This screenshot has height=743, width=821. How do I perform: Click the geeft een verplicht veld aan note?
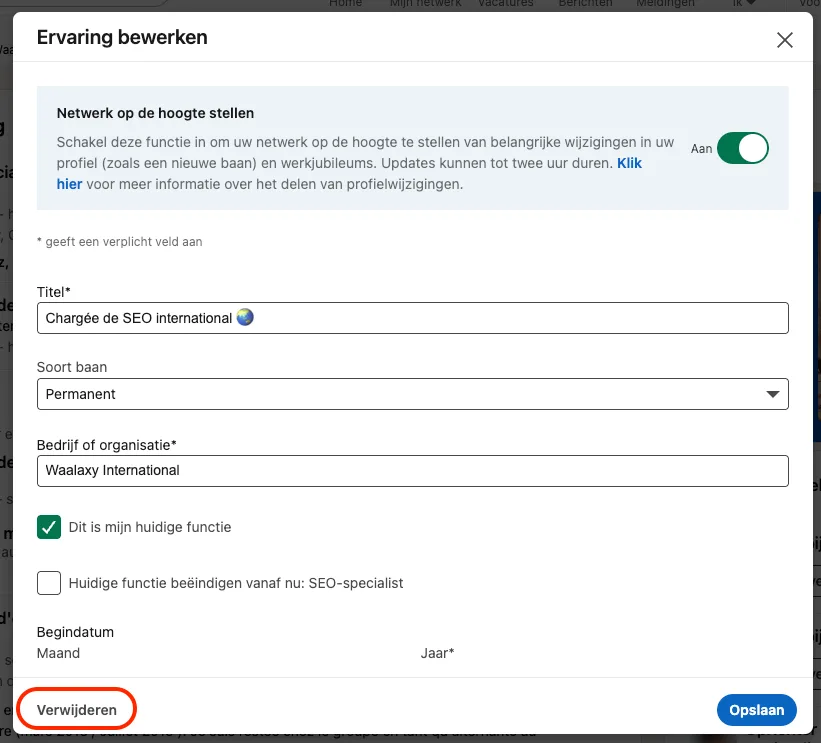(x=119, y=242)
